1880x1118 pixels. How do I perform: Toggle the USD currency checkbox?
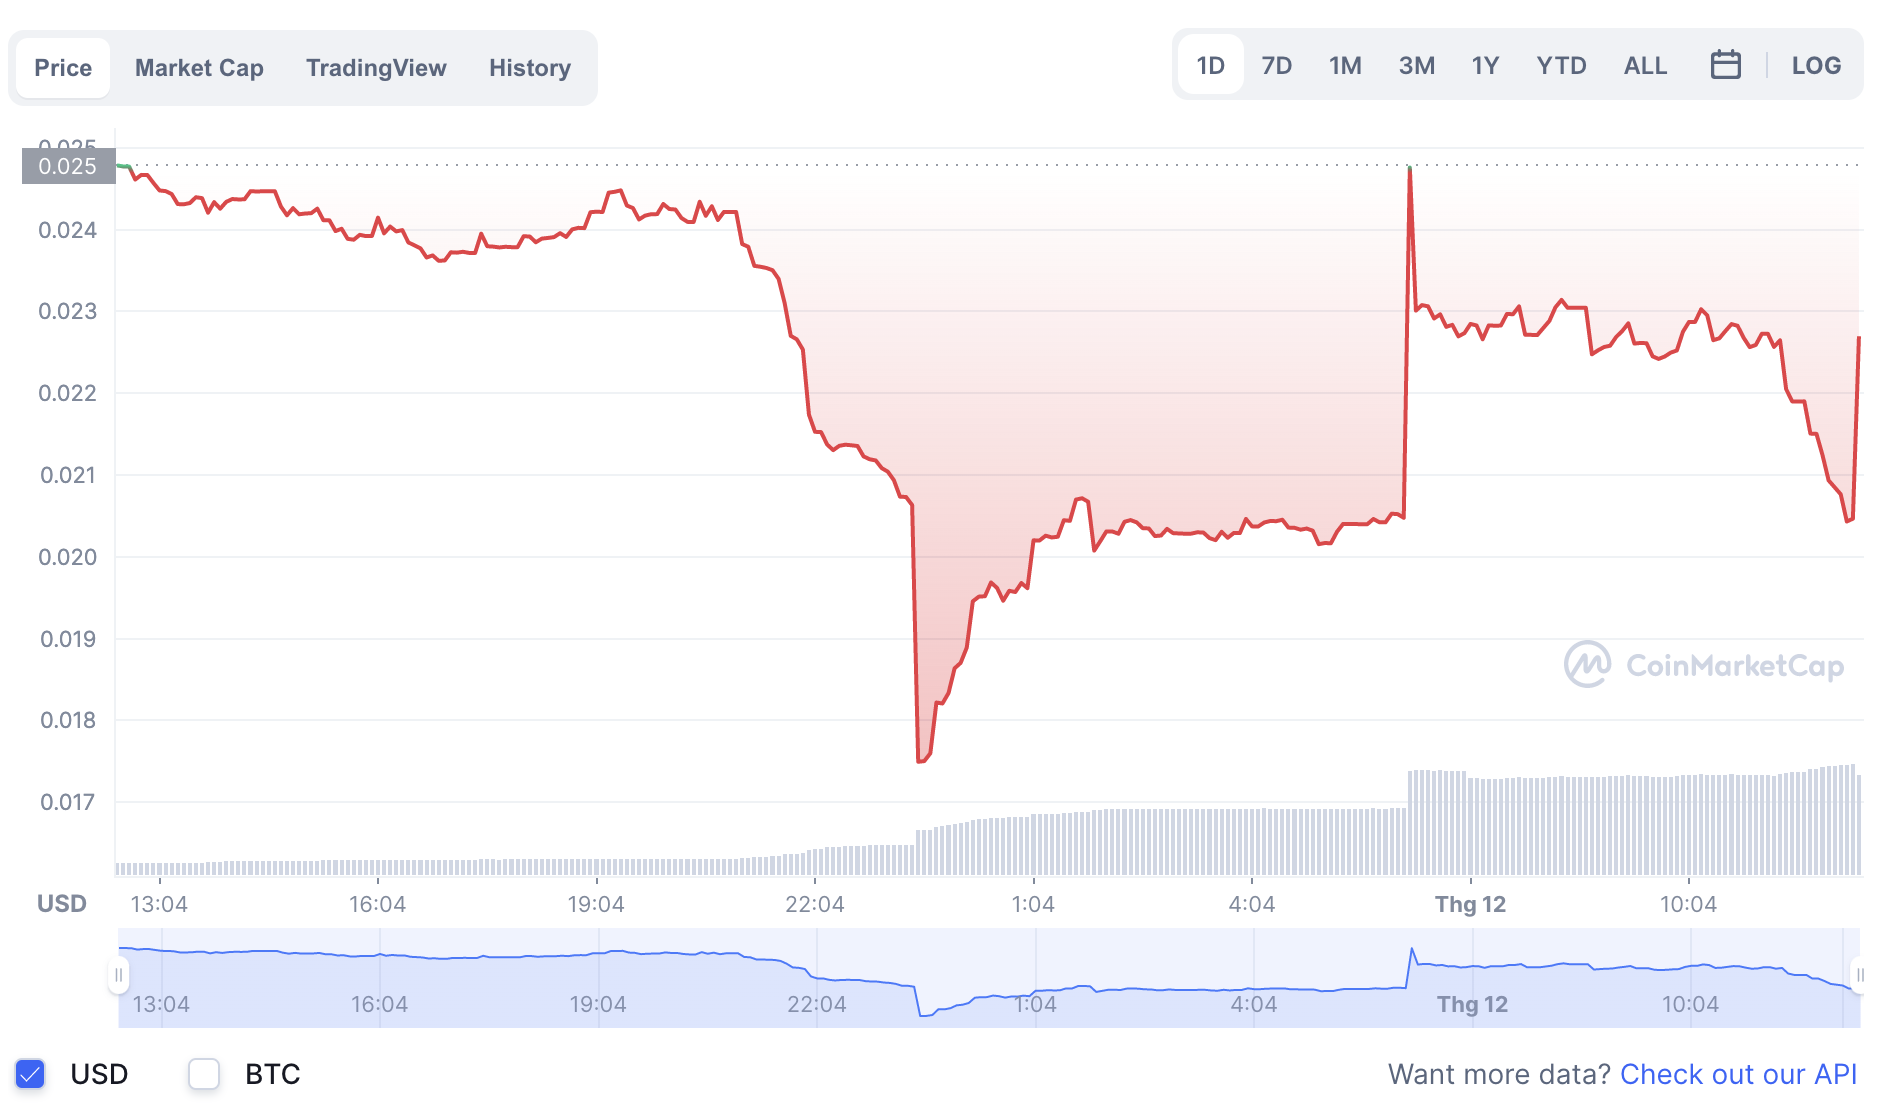point(31,1074)
